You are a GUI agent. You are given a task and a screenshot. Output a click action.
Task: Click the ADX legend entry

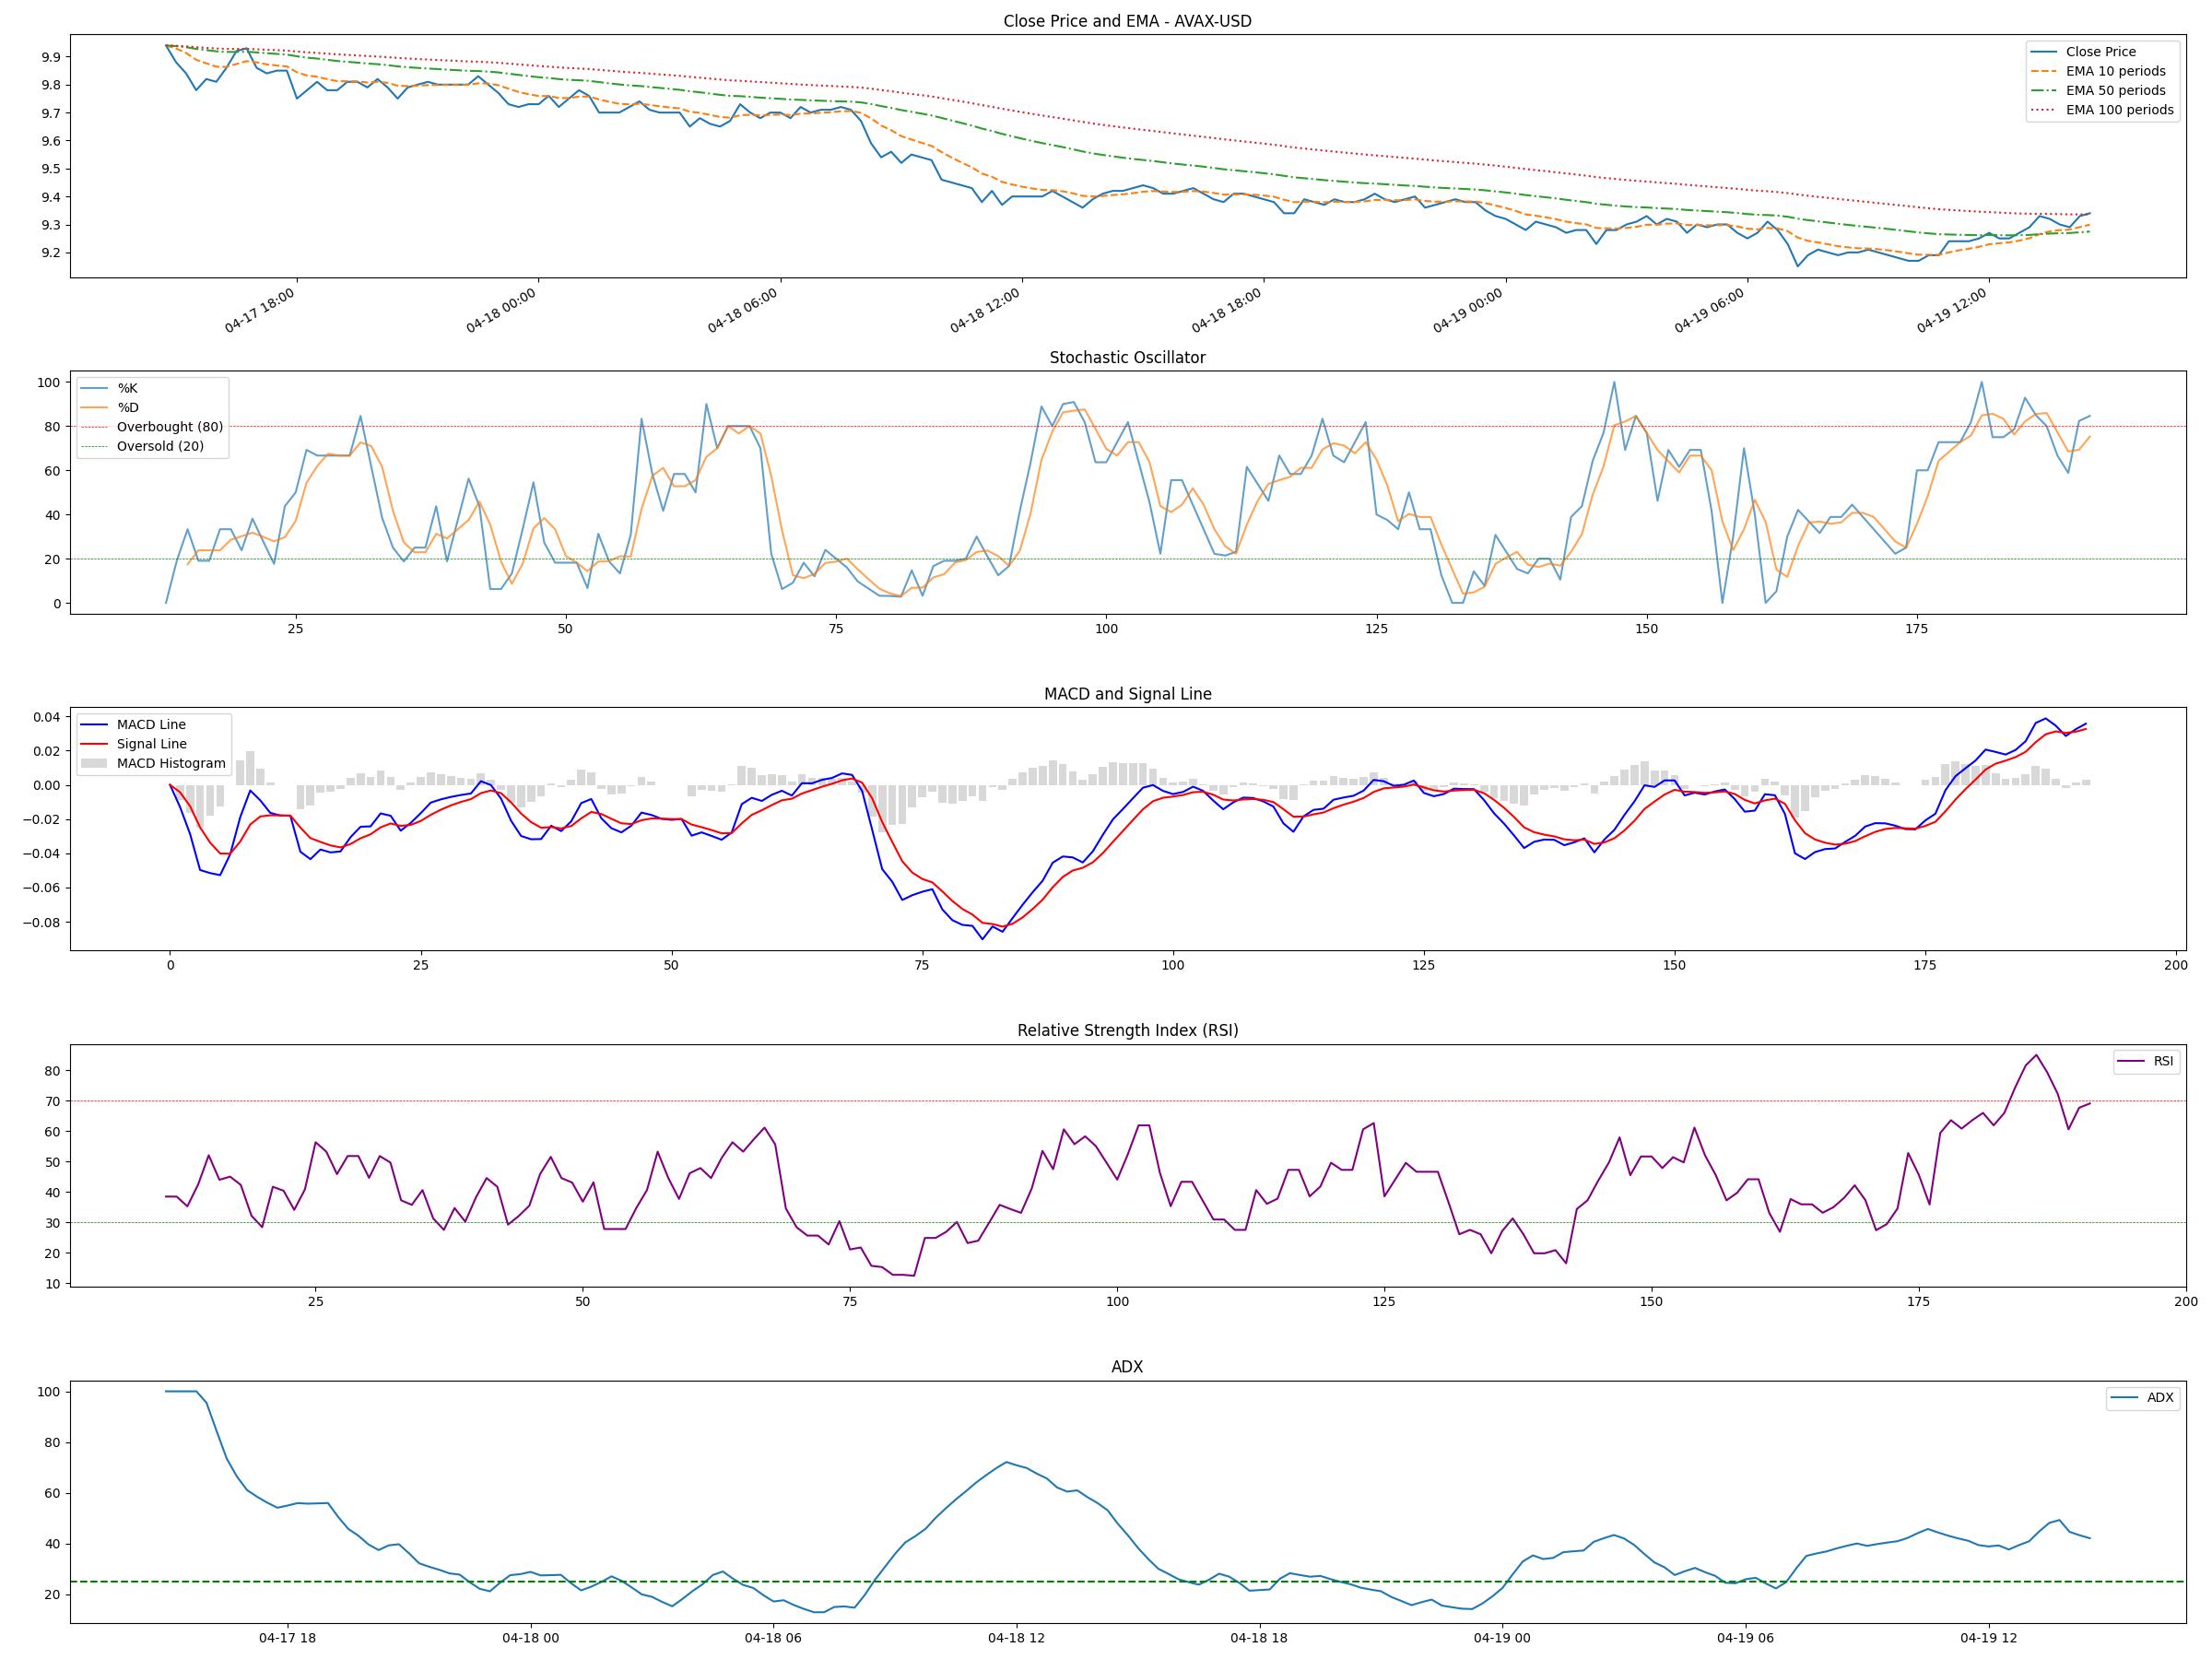pos(2160,1398)
